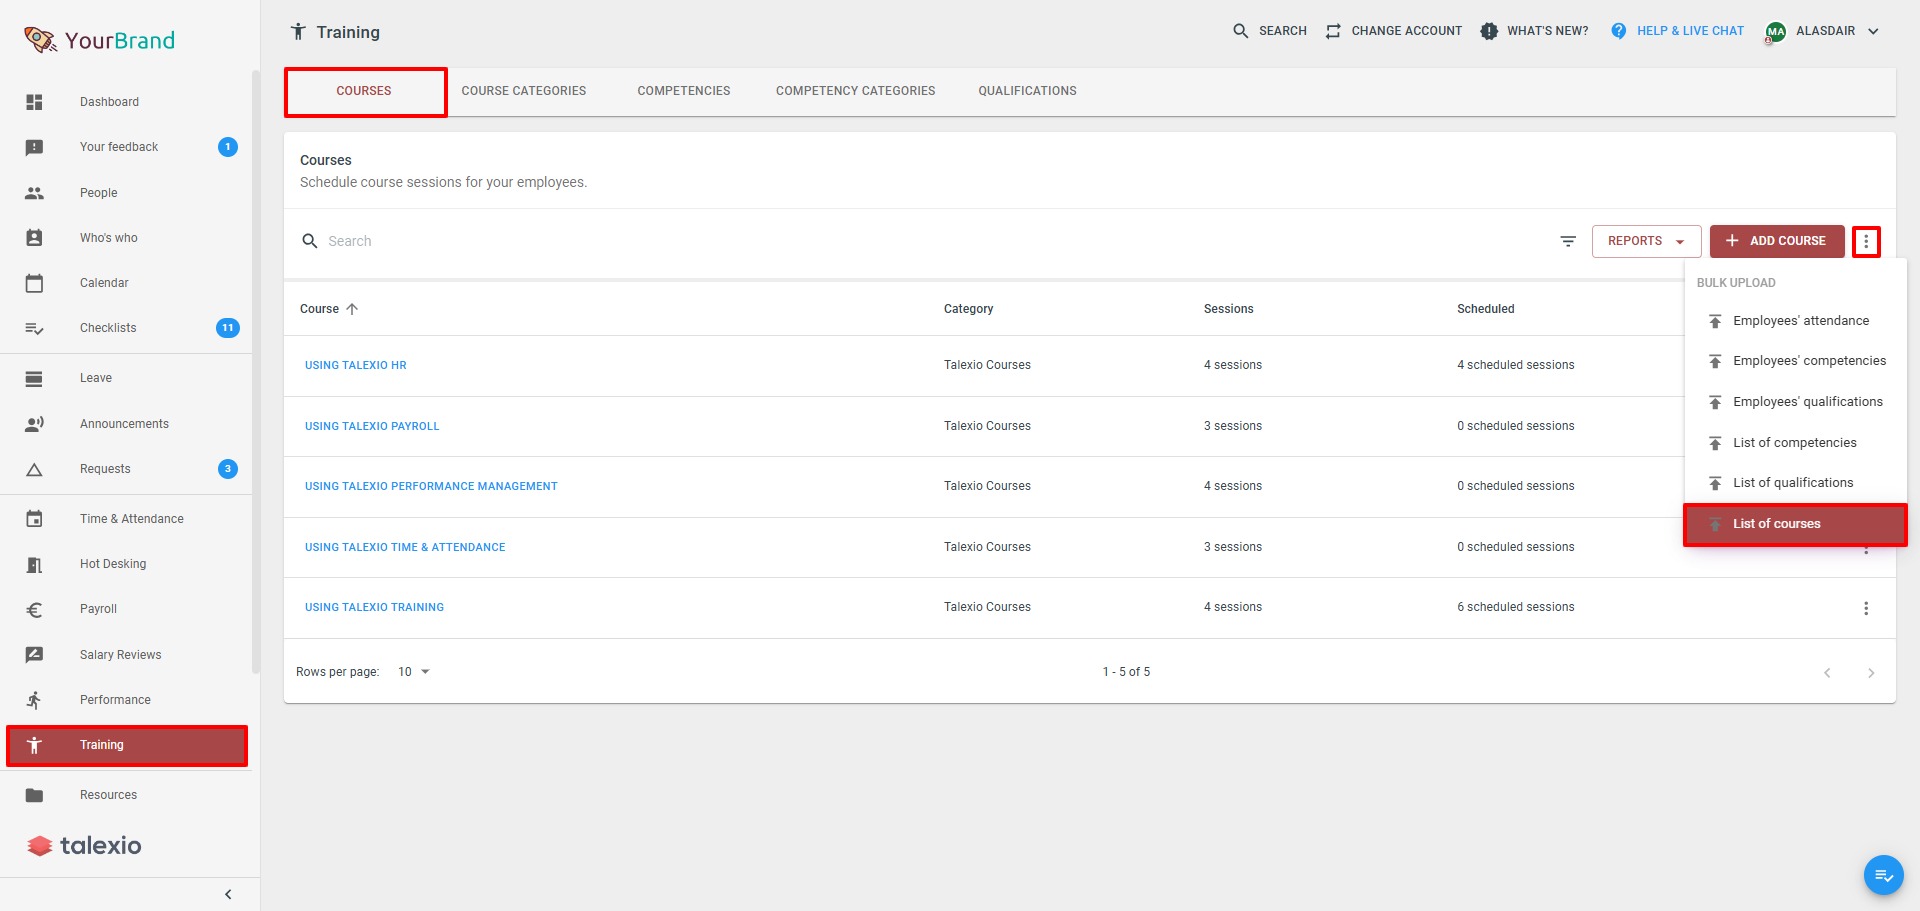Click the Alasdair user avatar

1776,32
